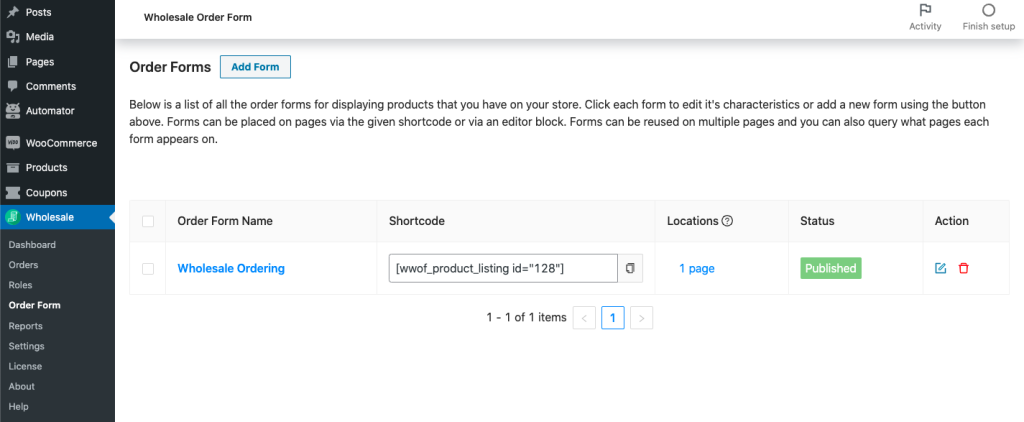The height and width of the screenshot is (422, 1024).
Task: Click the Order Forms heading
Action: point(170,67)
